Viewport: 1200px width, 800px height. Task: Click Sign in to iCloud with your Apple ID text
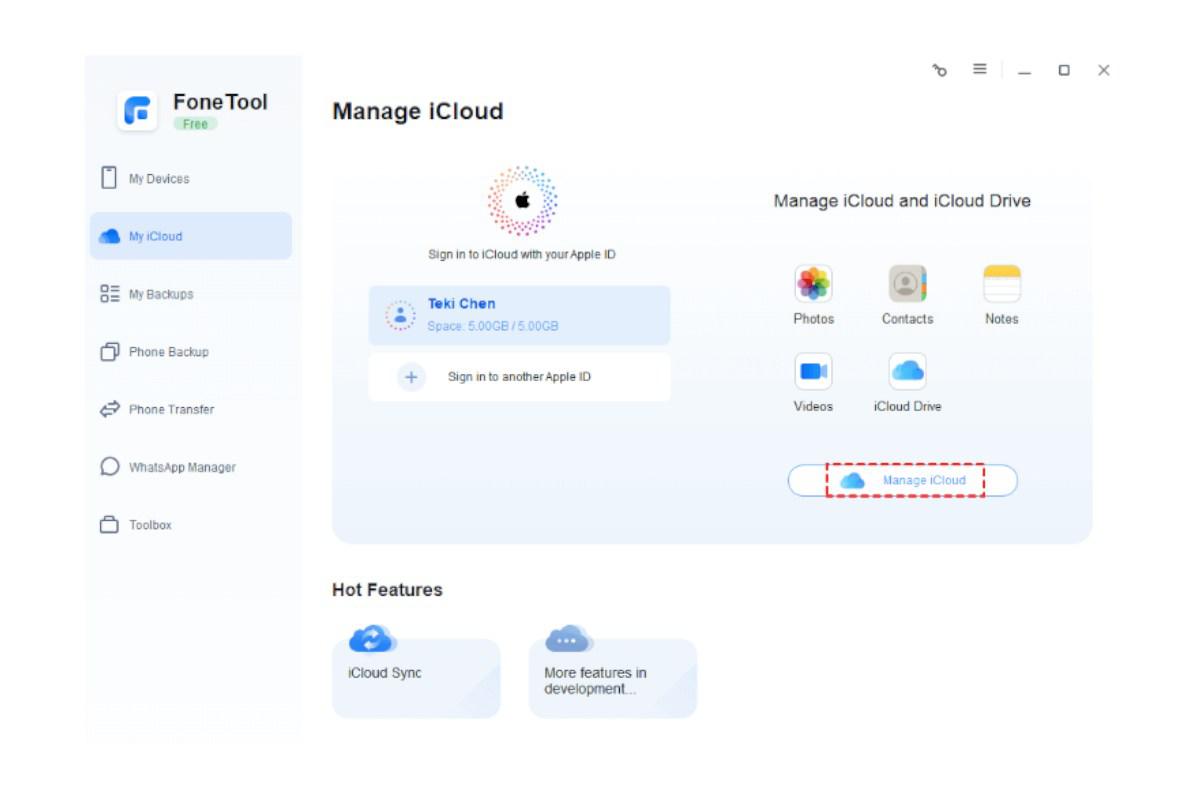pyautogui.click(x=522, y=255)
